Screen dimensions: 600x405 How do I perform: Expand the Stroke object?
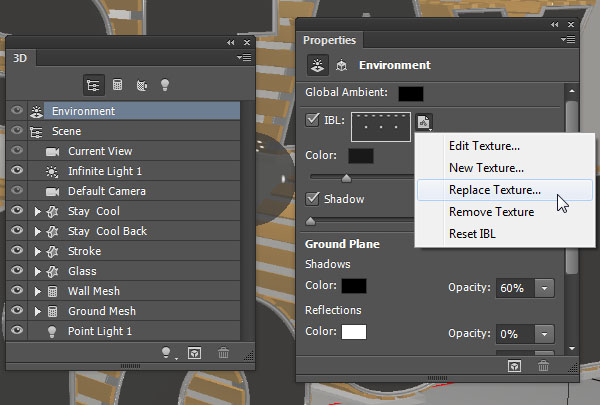pyautogui.click(x=37, y=251)
